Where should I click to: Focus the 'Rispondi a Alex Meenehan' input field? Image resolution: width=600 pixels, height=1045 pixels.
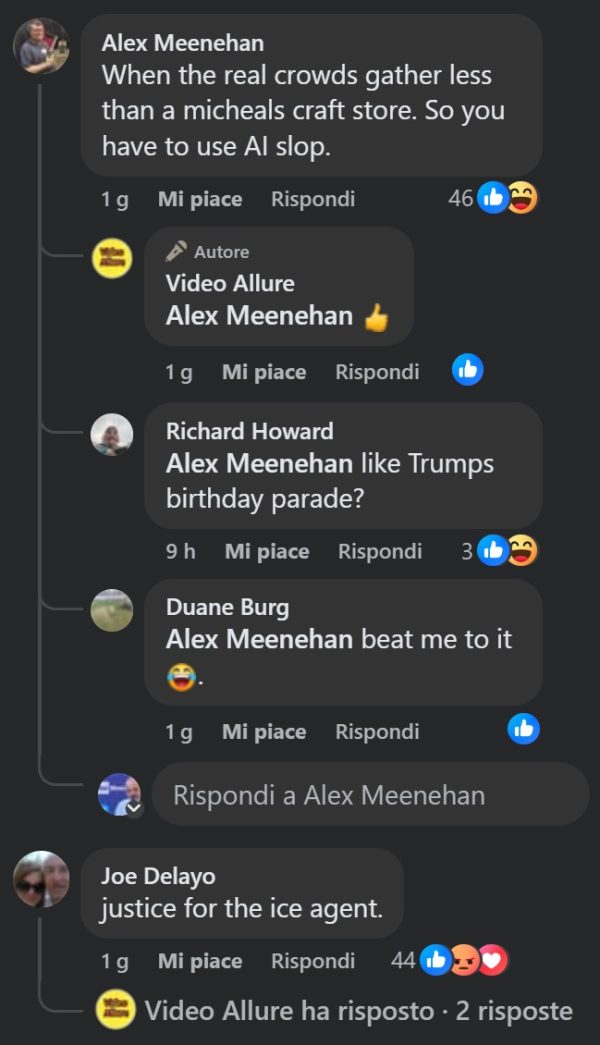click(371, 795)
